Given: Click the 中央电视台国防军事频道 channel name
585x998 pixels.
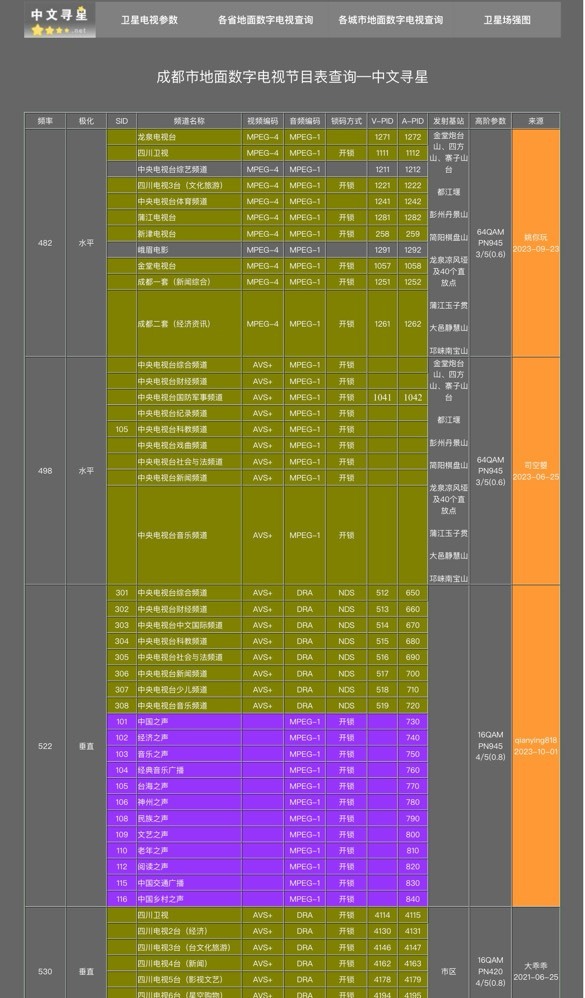Looking at the screenshot, I should 180,397.
